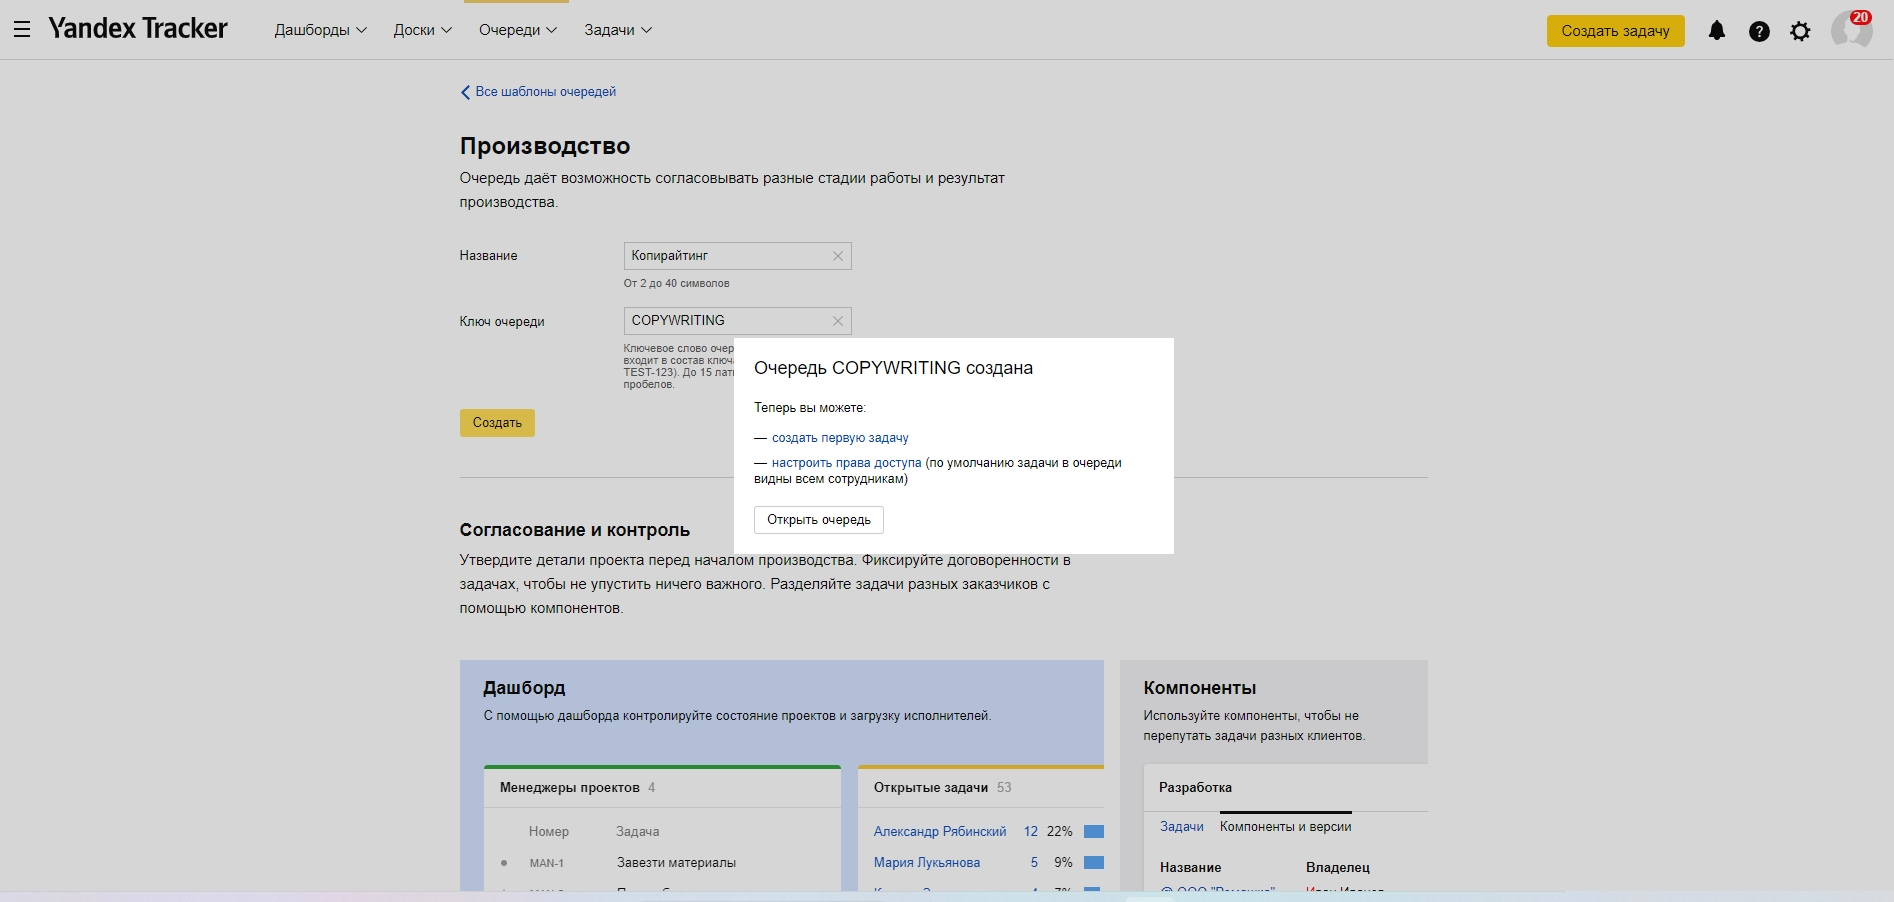Open the notifications bell

click(1717, 31)
